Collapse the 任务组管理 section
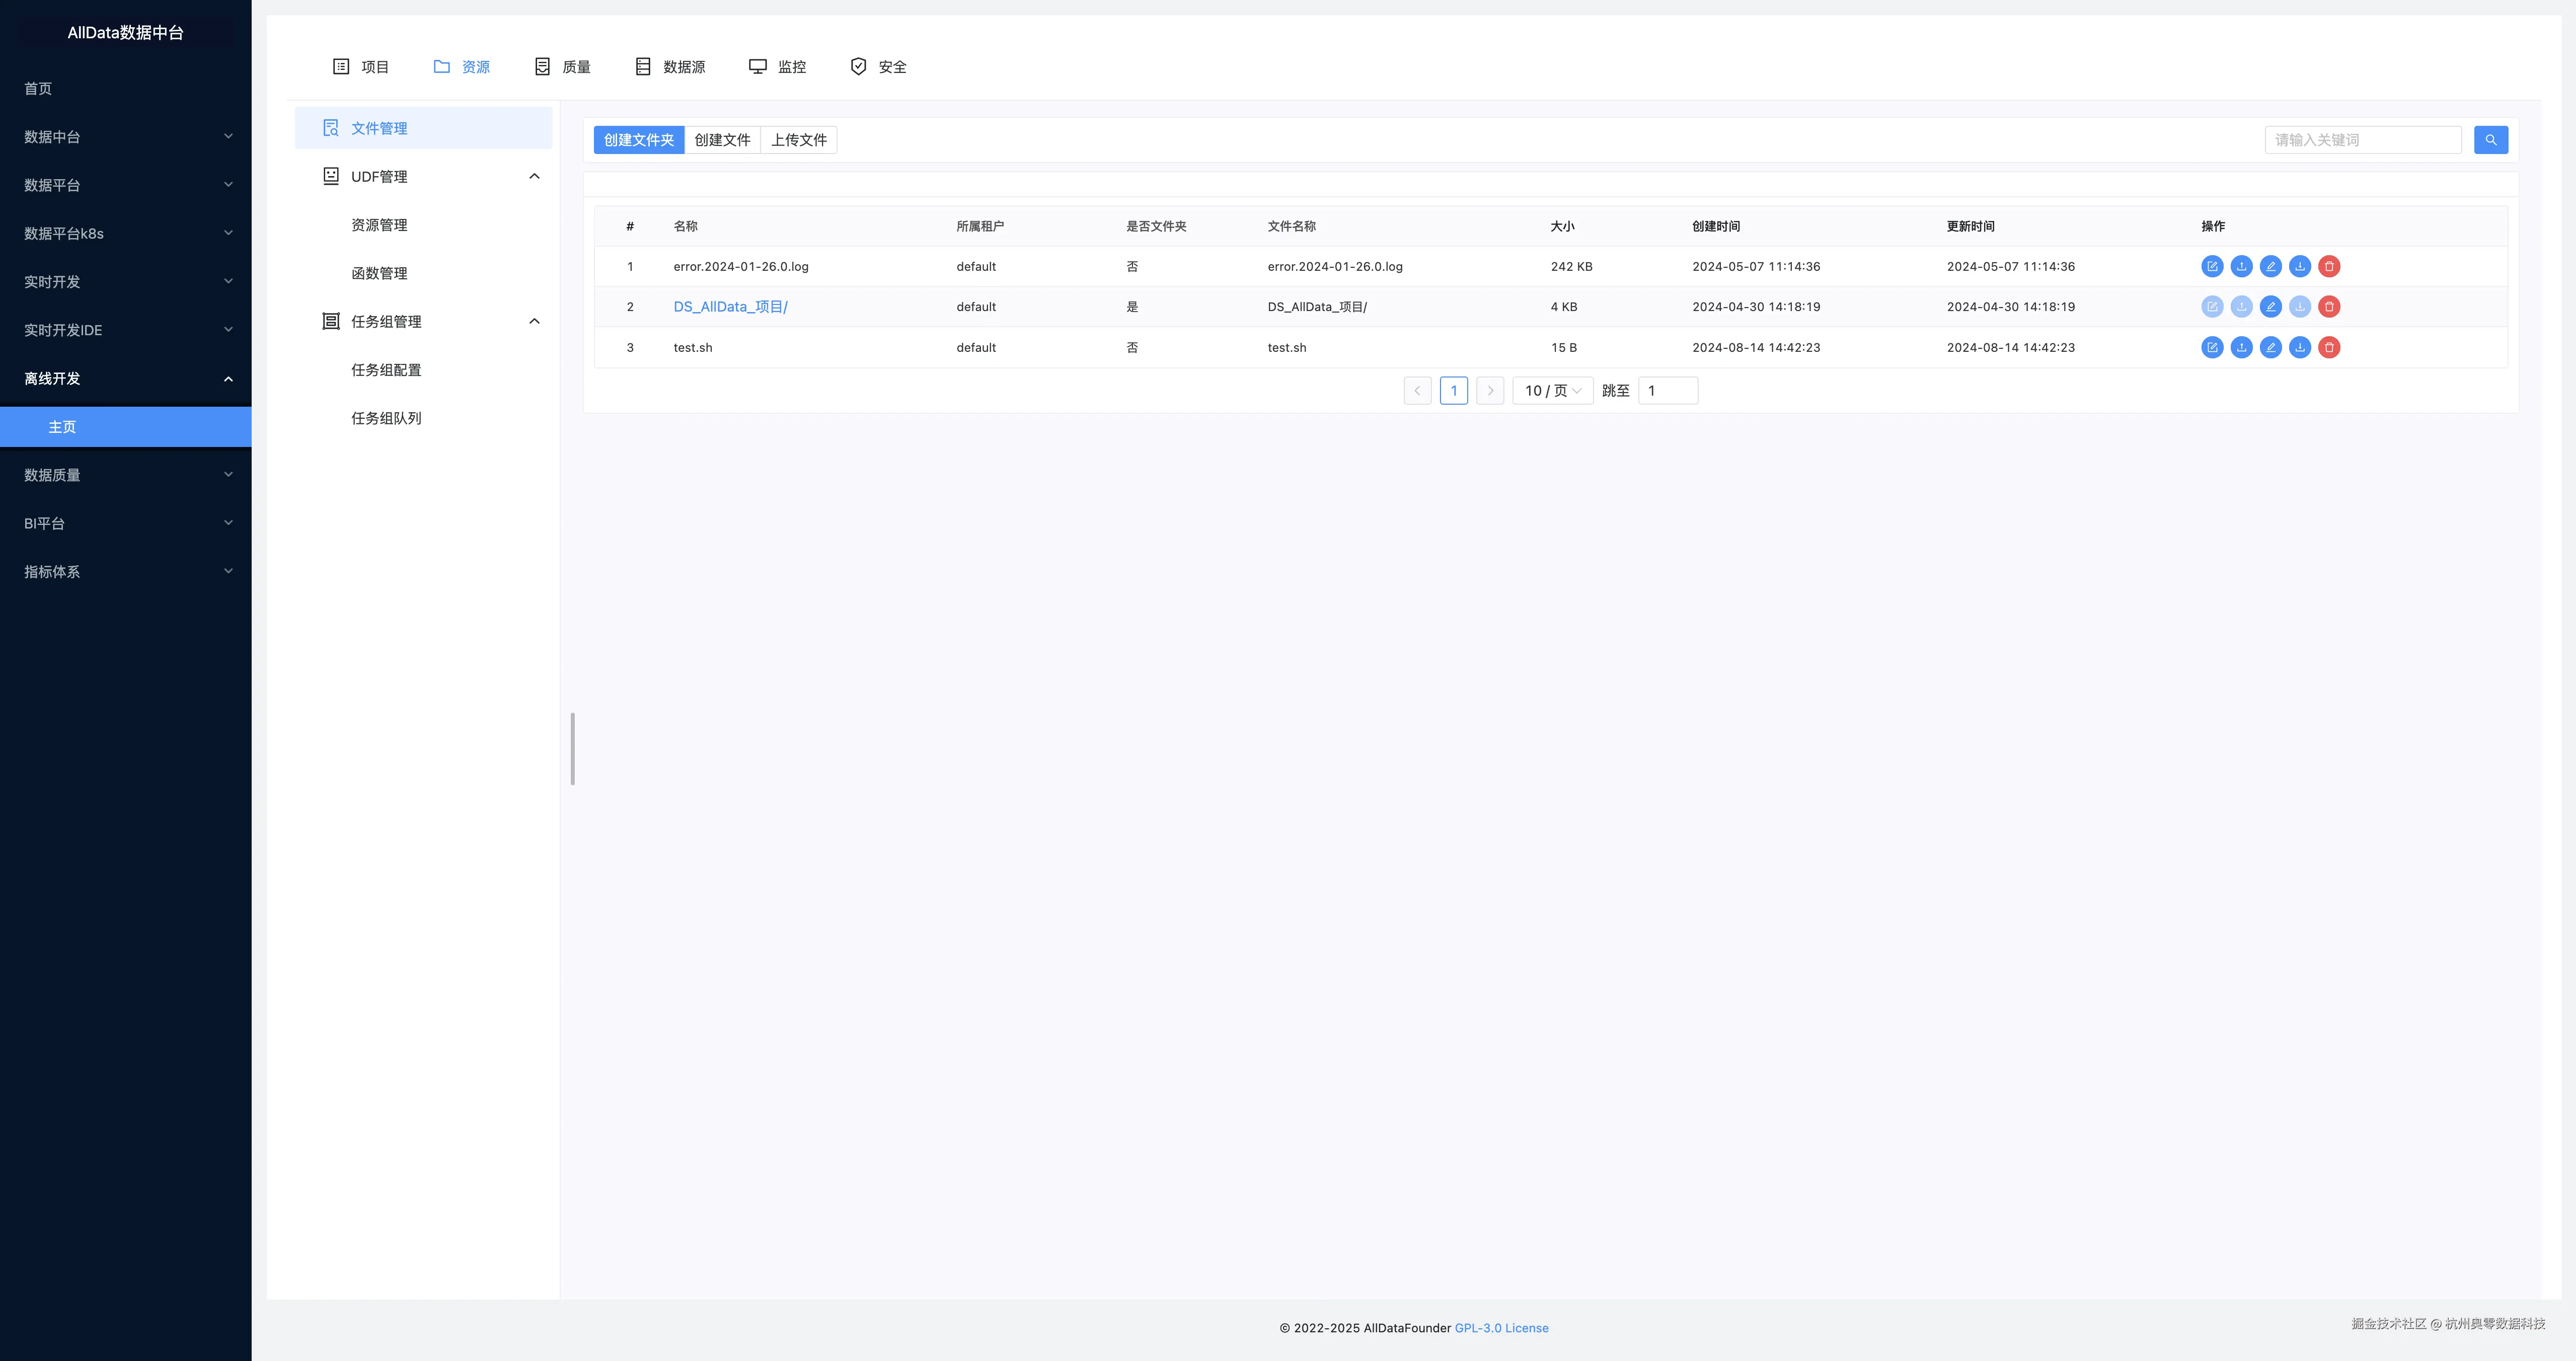The height and width of the screenshot is (1361, 2576). tap(534, 321)
